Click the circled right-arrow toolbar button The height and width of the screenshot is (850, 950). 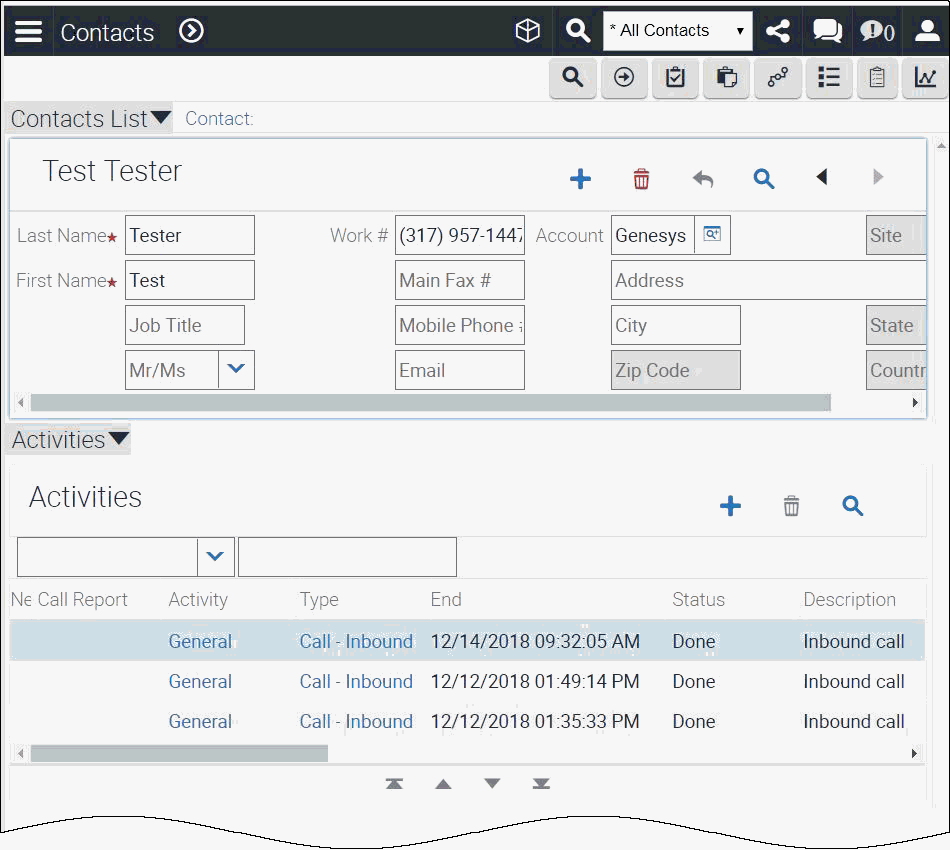[624, 78]
